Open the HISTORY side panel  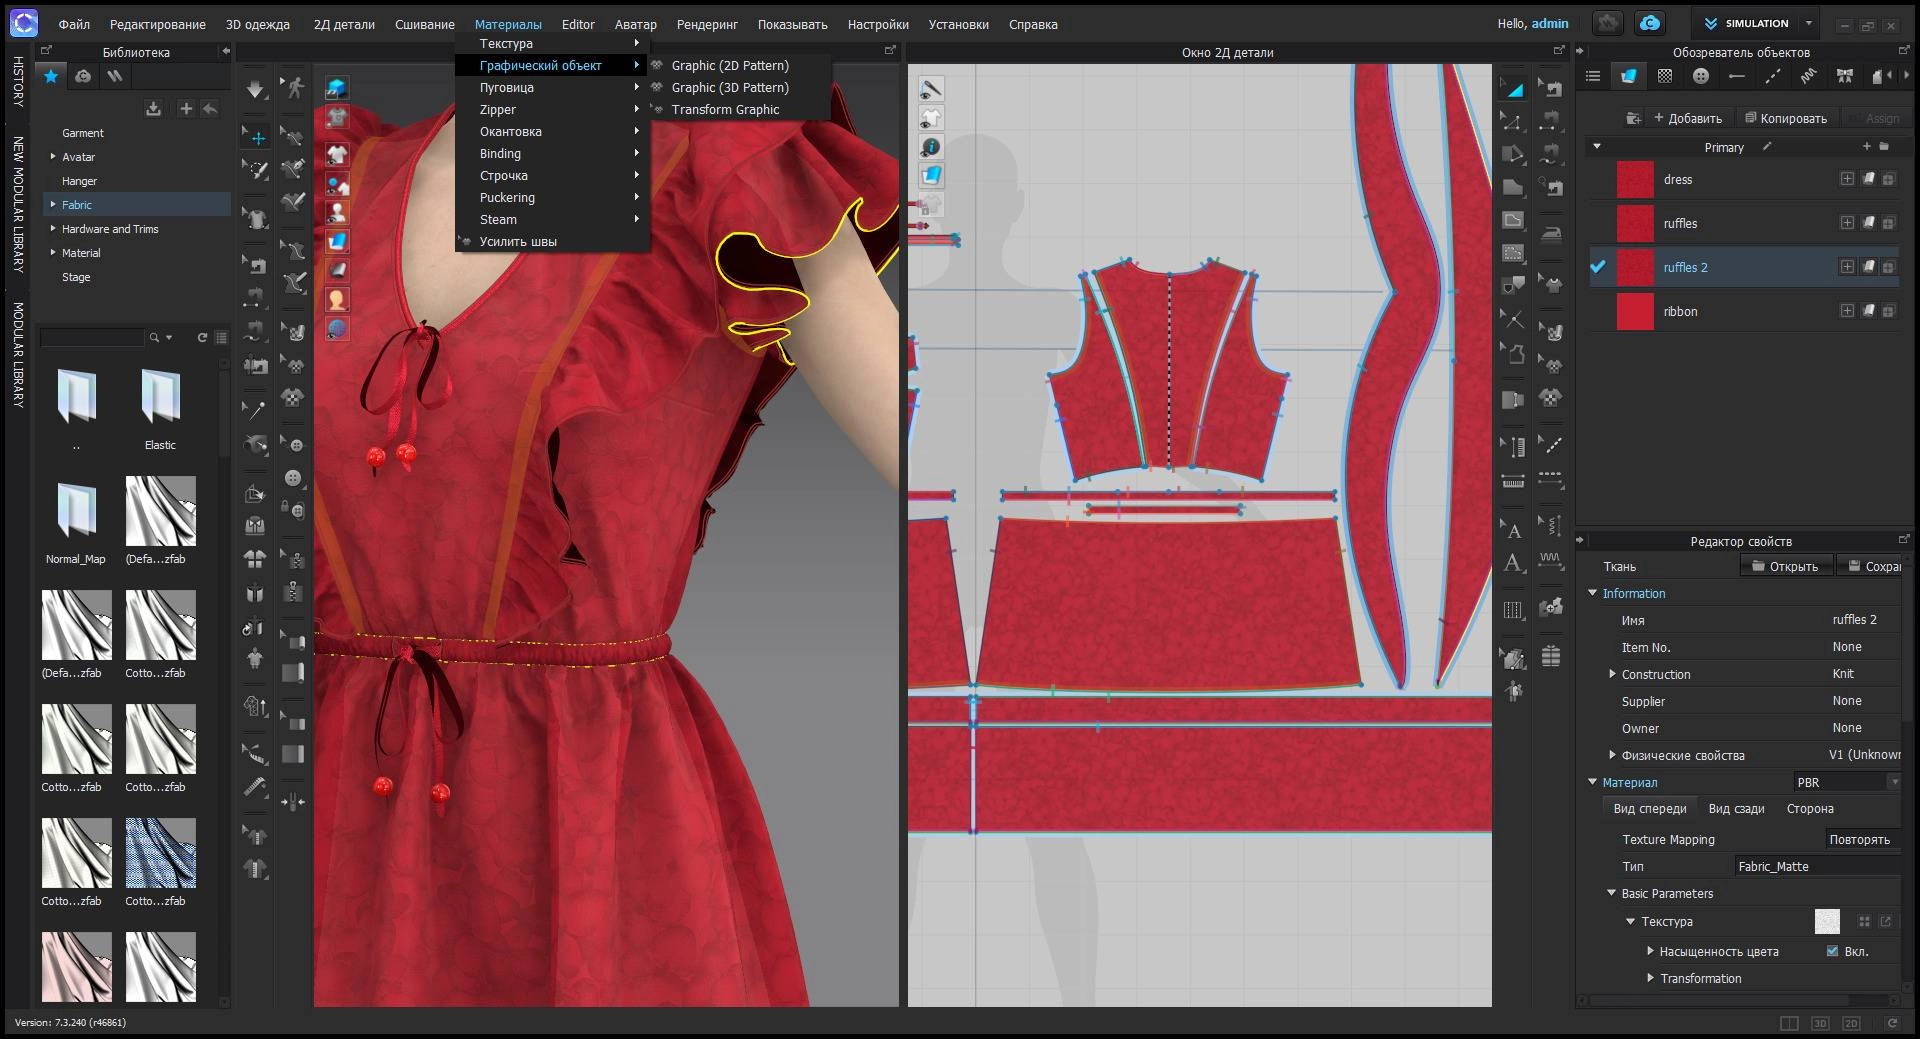[18, 82]
